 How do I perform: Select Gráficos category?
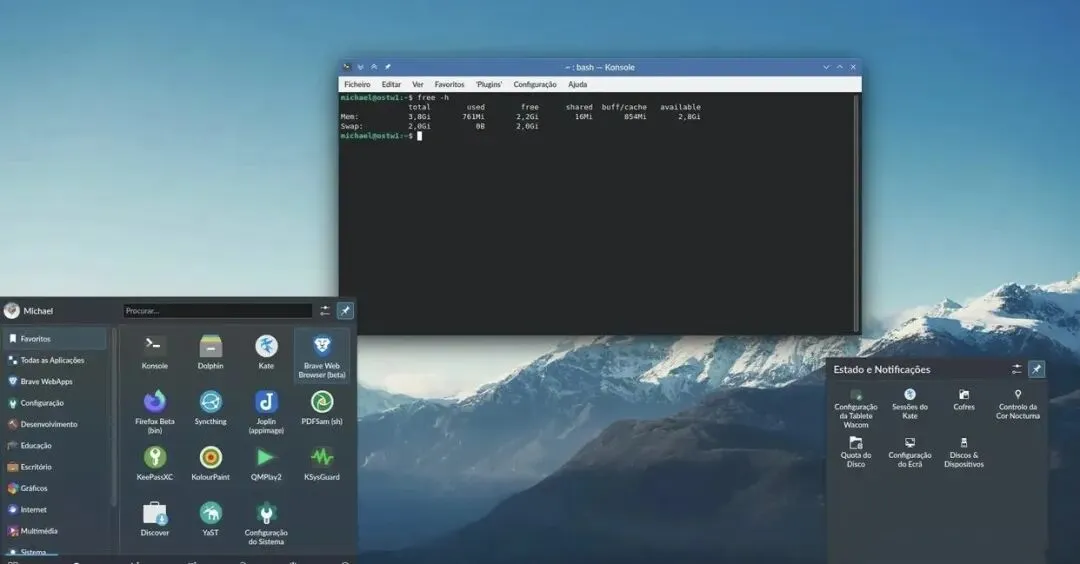(55, 488)
